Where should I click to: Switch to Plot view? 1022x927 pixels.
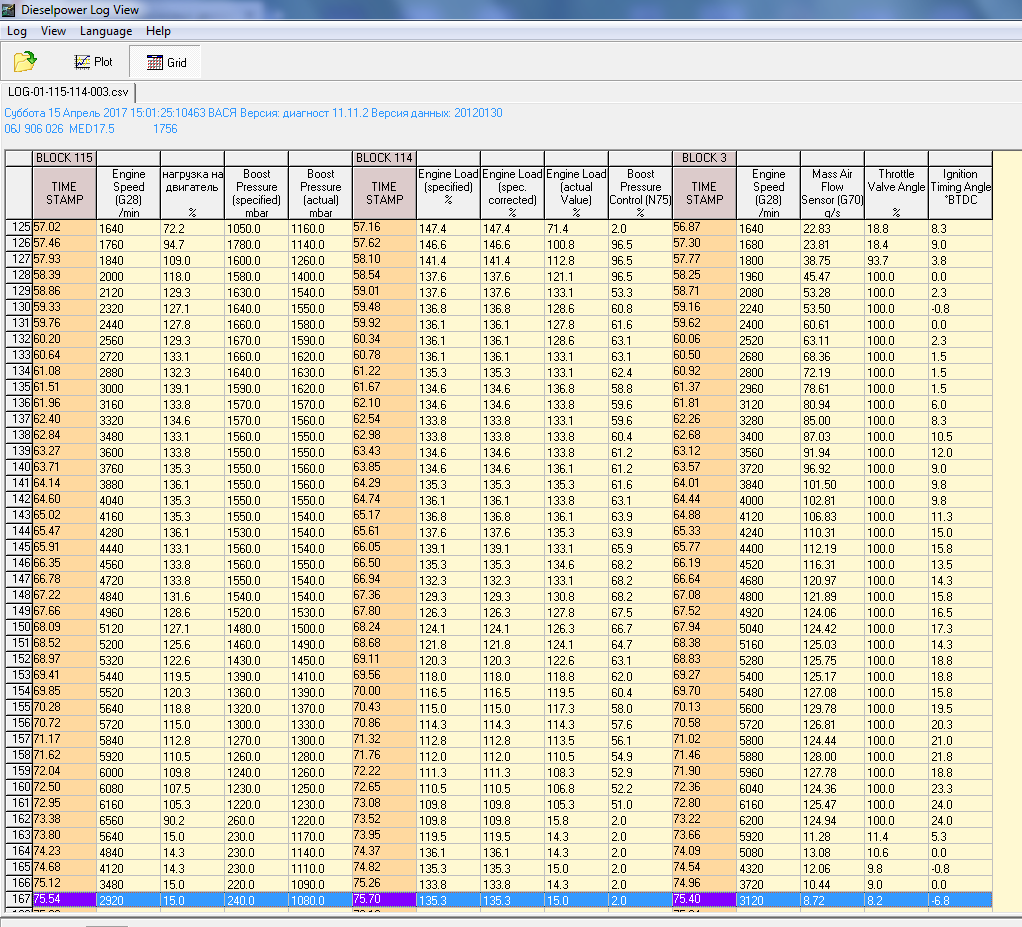point(93,62)
